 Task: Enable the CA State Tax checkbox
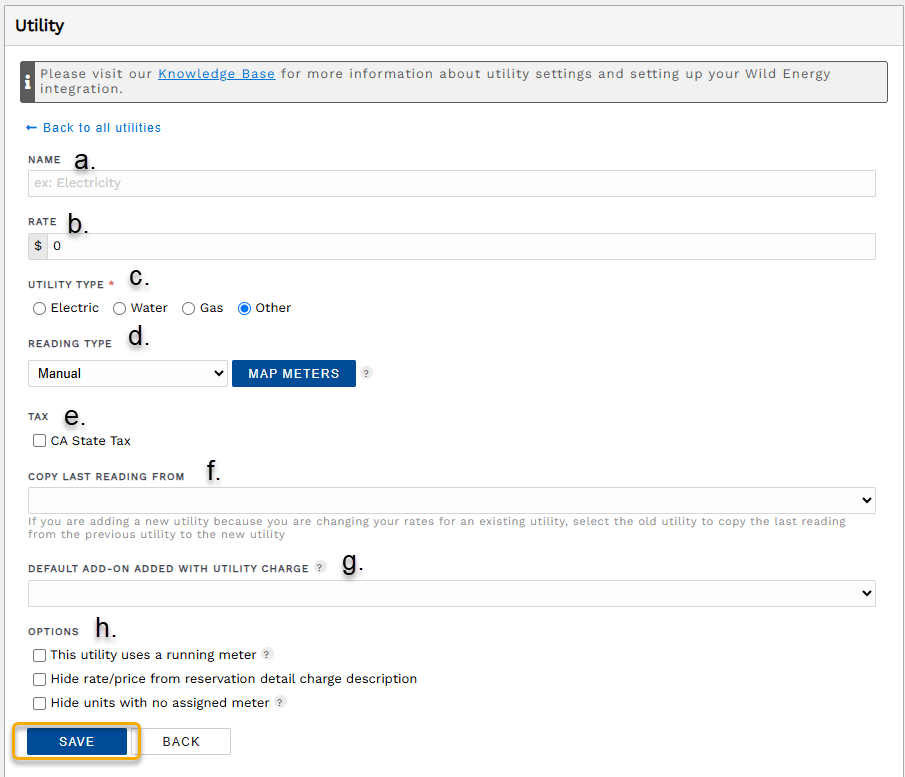pyautogui.click(x=39, y=440)
